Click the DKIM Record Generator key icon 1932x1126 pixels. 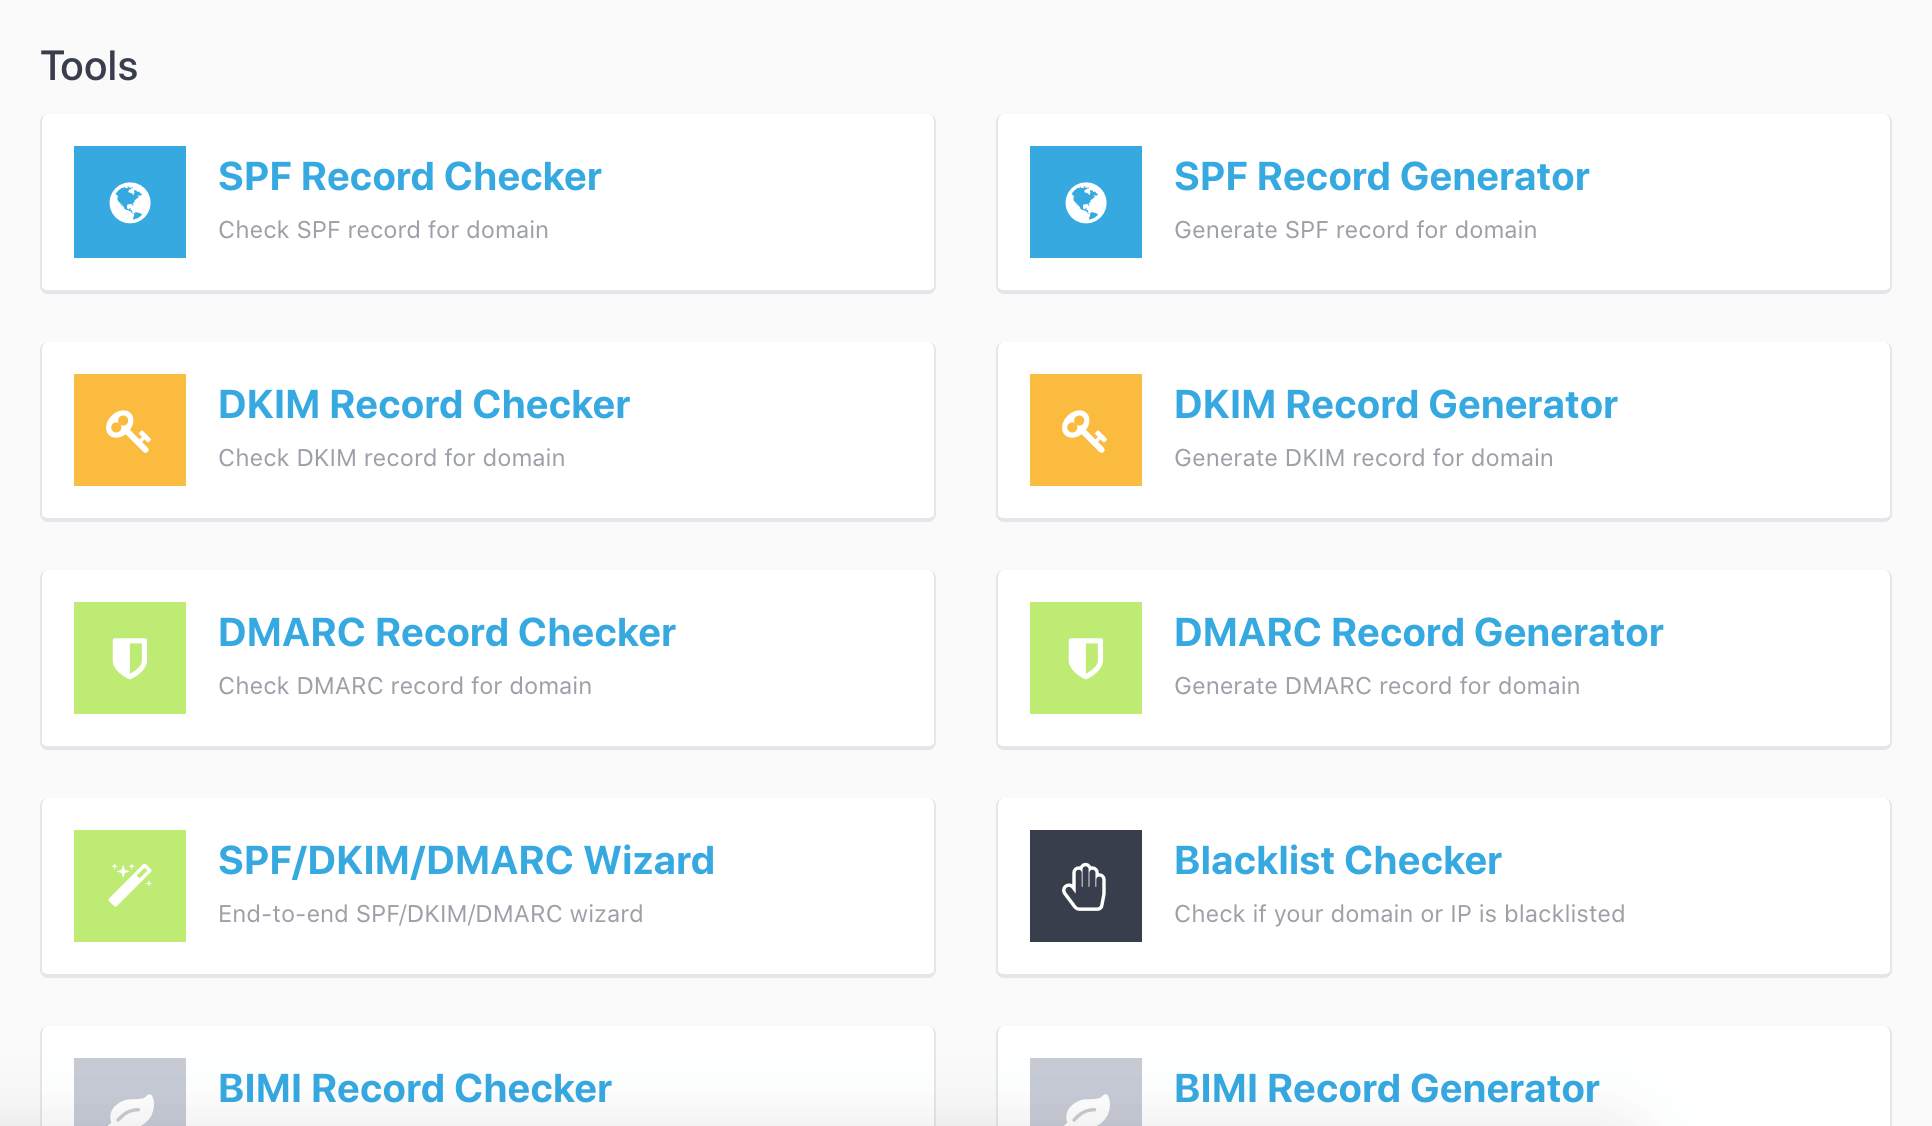(1085, 430)
